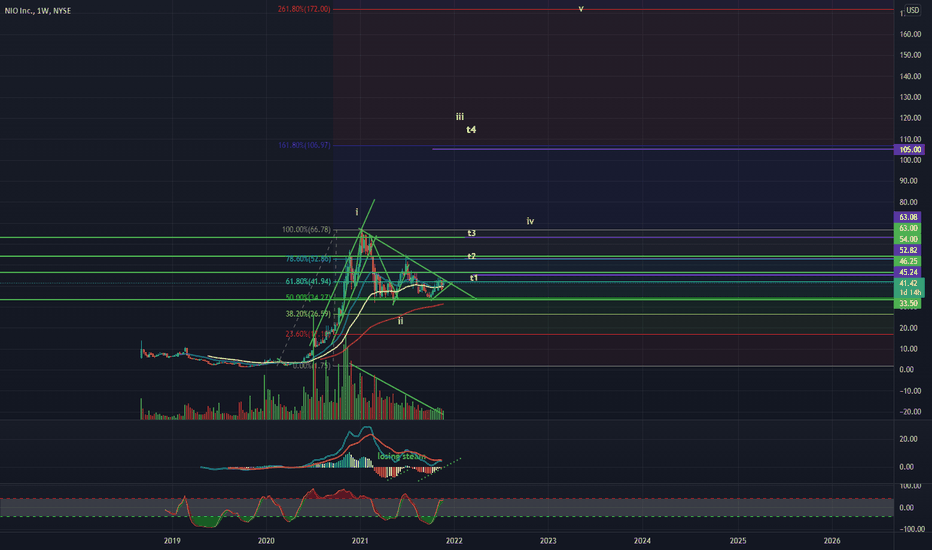Select the 33.50 green price label
This screenshot has height=550, width=932.
[908, 304]
